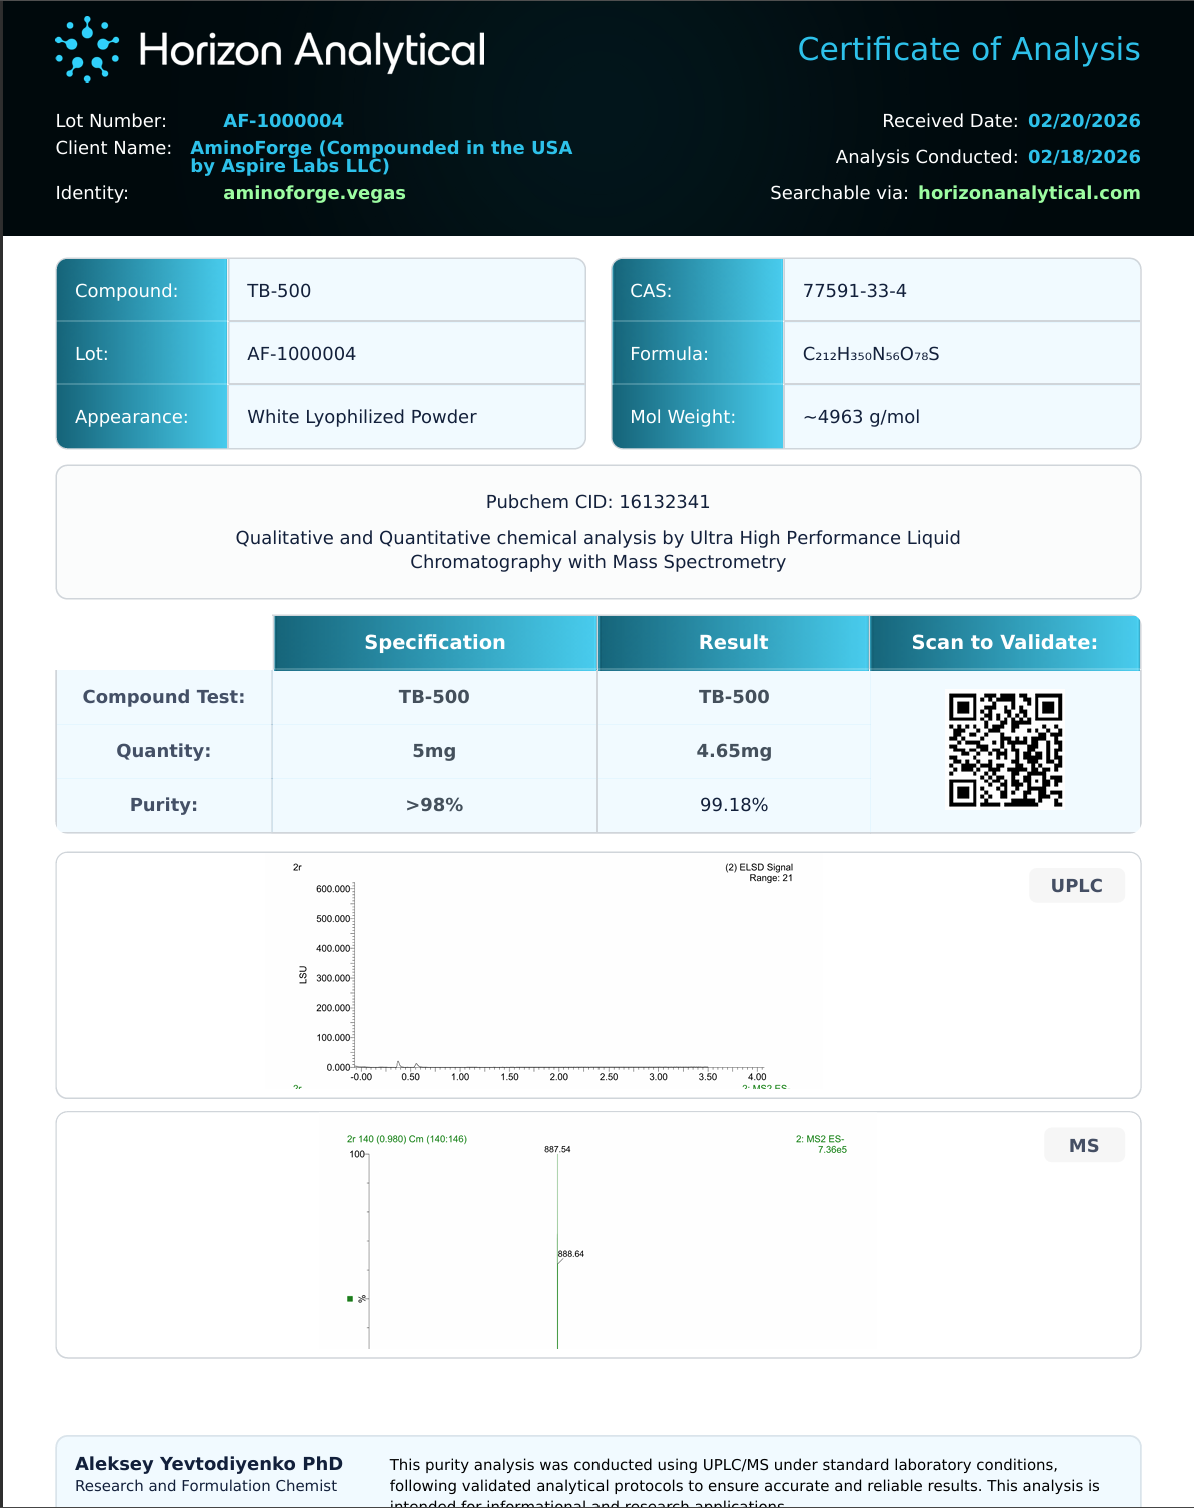Image resolution: width=1194 pixels, height=1508 pixels.
Task: Click the Aleksey Yevtodiyenko PhD name
Action: [x=209, y=1464]
